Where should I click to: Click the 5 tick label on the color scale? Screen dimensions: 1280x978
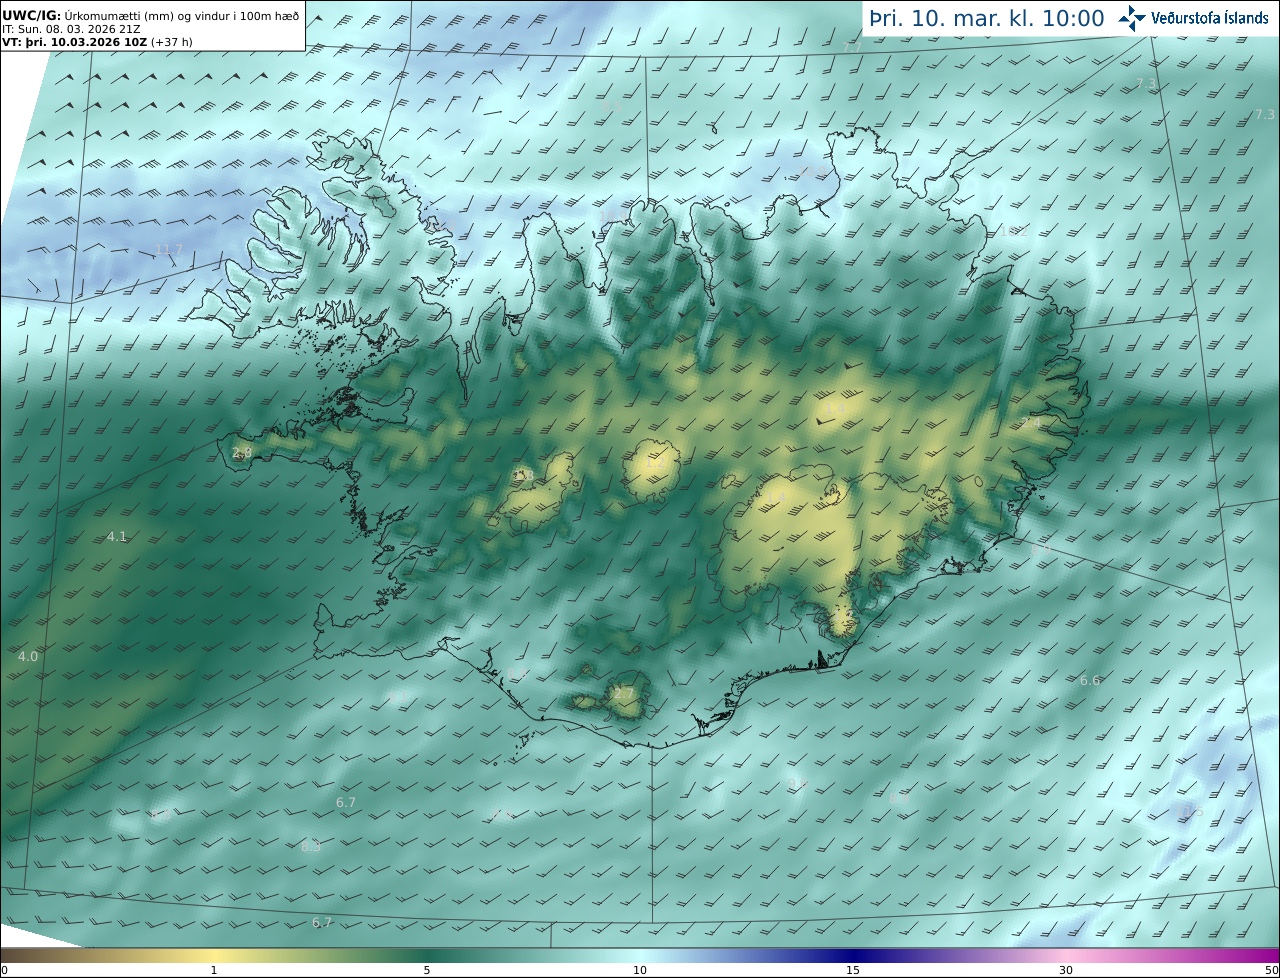coord(427,970)
